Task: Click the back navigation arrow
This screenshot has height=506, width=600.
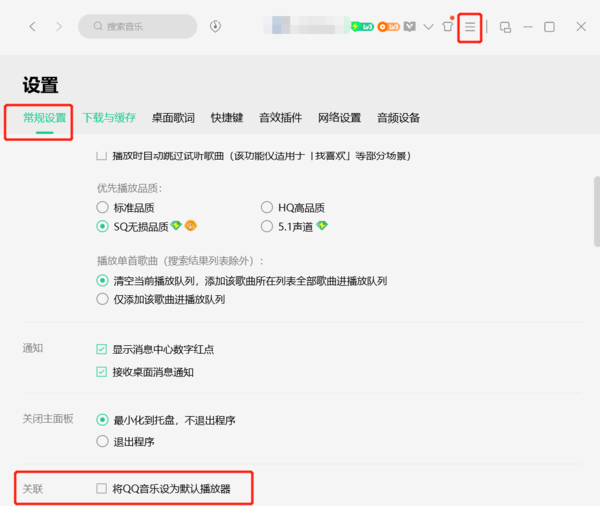Action: pyautogui.click(x=33, y=26)
